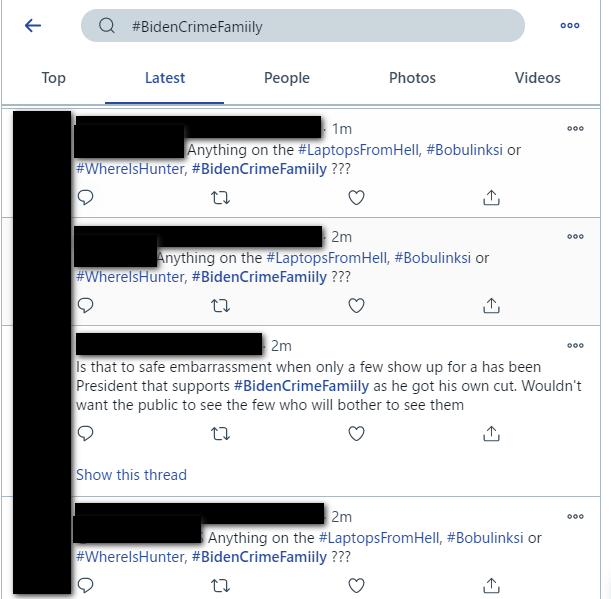Retweet the second tweet posted 2m ago
The width and height of the screenshot is (611, 599).
(221, 306)
